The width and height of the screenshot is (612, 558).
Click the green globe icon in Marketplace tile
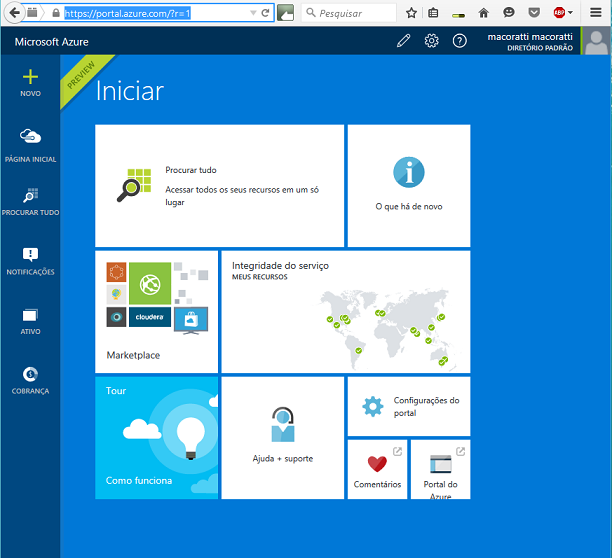coord(150,284)
